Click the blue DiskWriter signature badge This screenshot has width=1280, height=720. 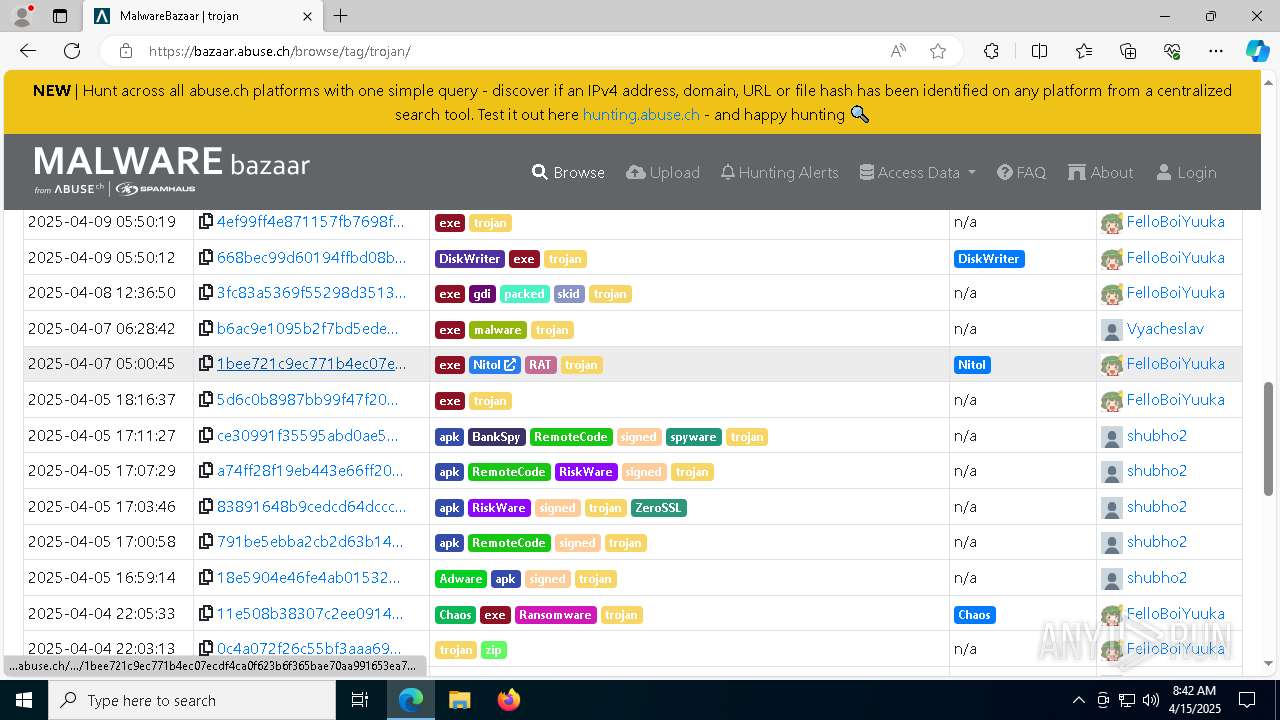coord(989,259)
